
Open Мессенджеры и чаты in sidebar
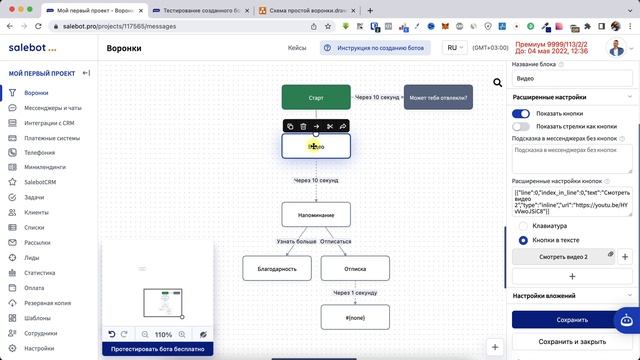pos(53,108)
